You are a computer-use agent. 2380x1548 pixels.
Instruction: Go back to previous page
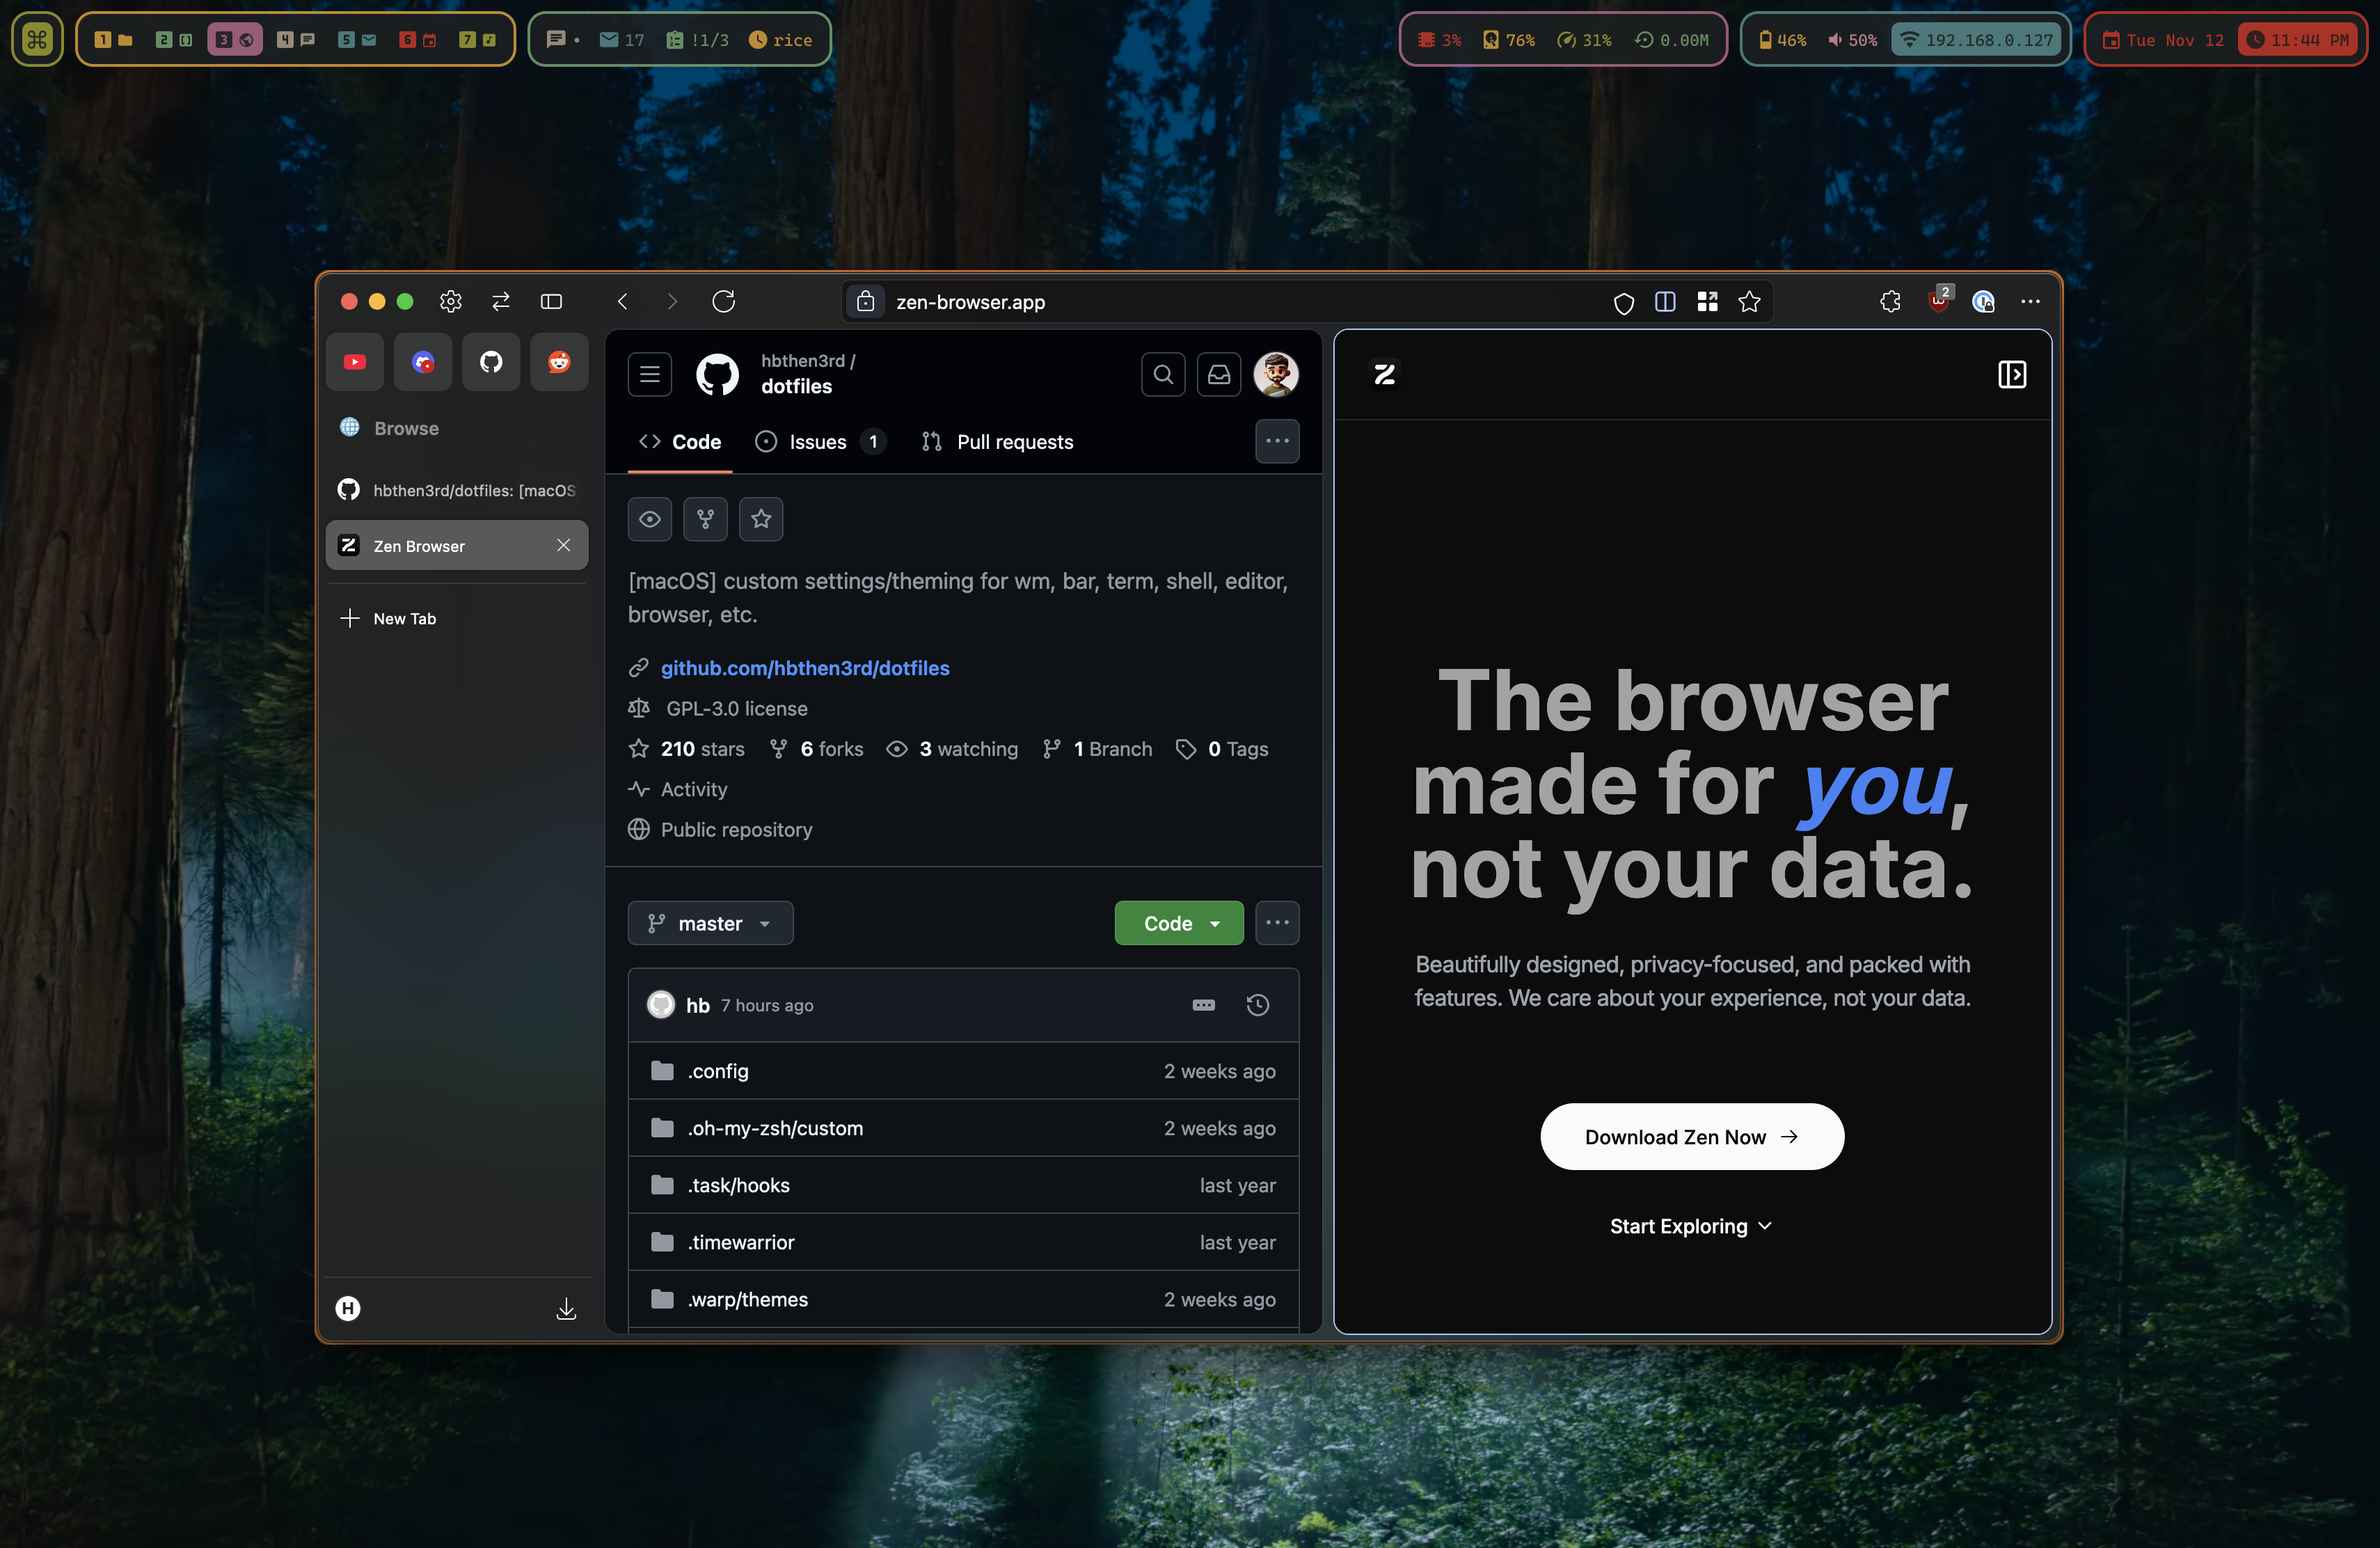[x=623, y=301]
